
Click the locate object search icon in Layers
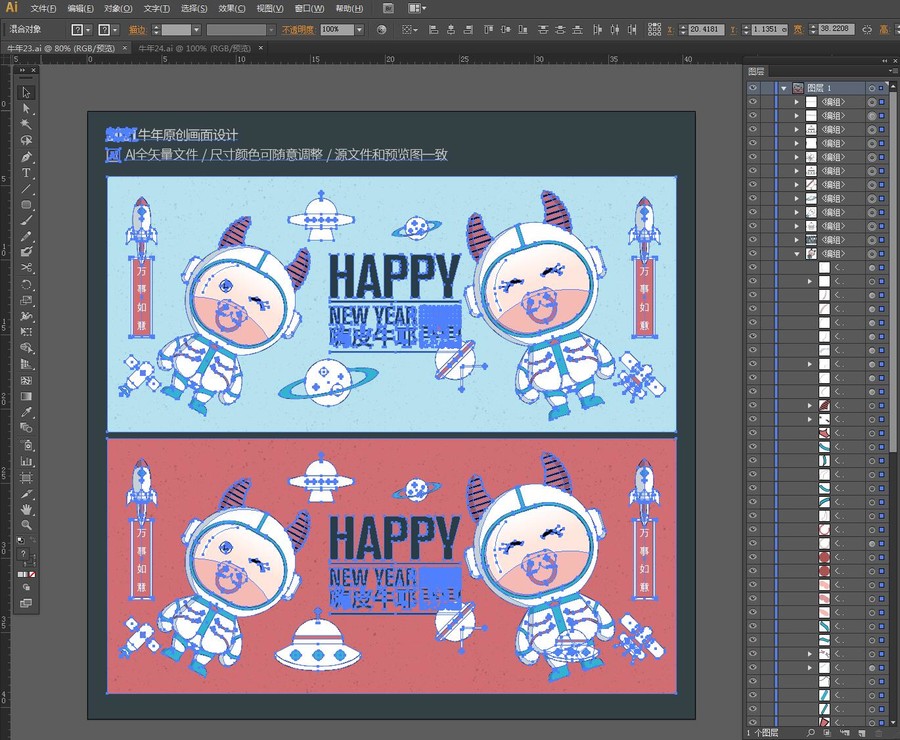pos(810,733)
